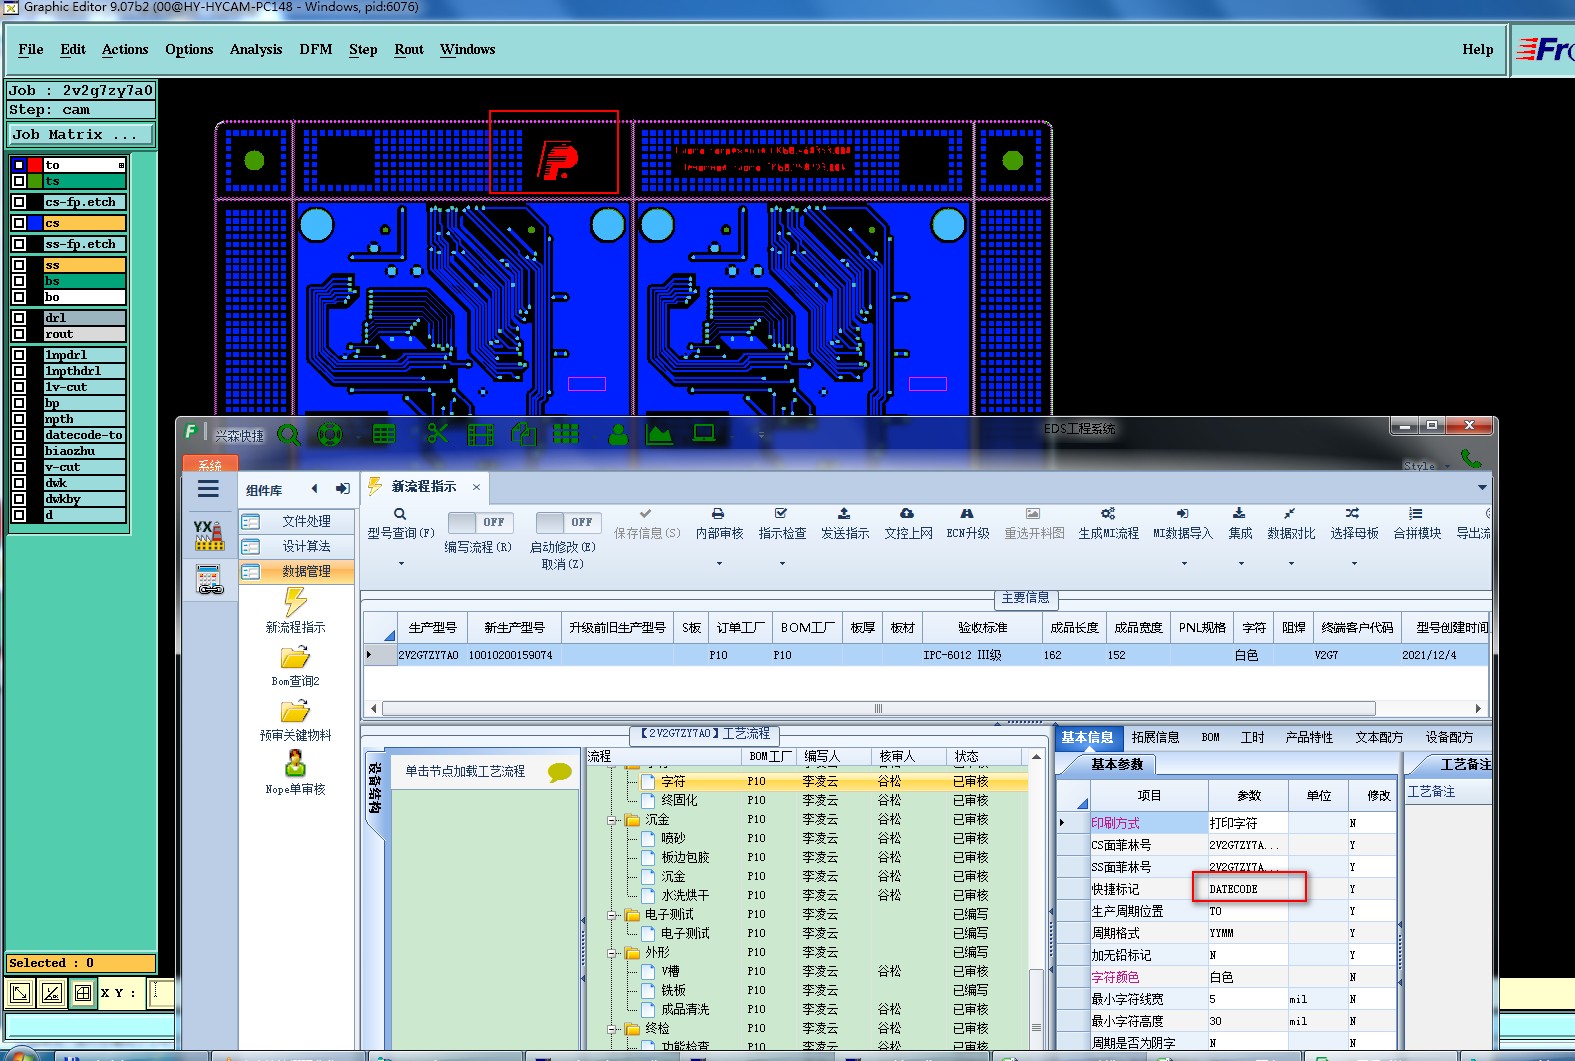Open the Analysis menu in Graphic Editor
This screenshot has width=1575, height=1061.
point(256,49)
